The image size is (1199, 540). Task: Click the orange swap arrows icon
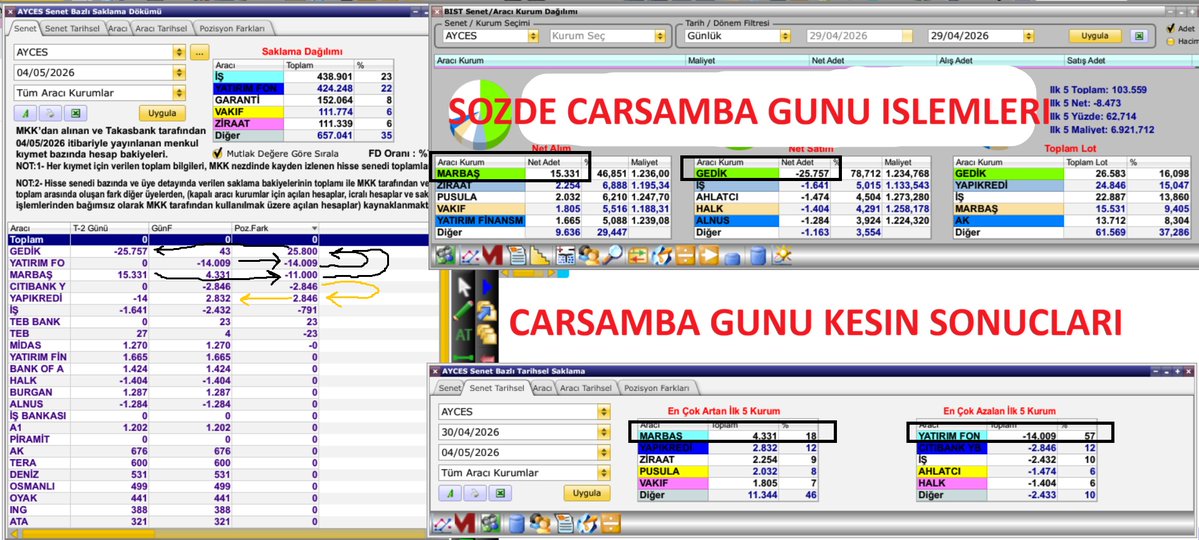coord(638,255)
